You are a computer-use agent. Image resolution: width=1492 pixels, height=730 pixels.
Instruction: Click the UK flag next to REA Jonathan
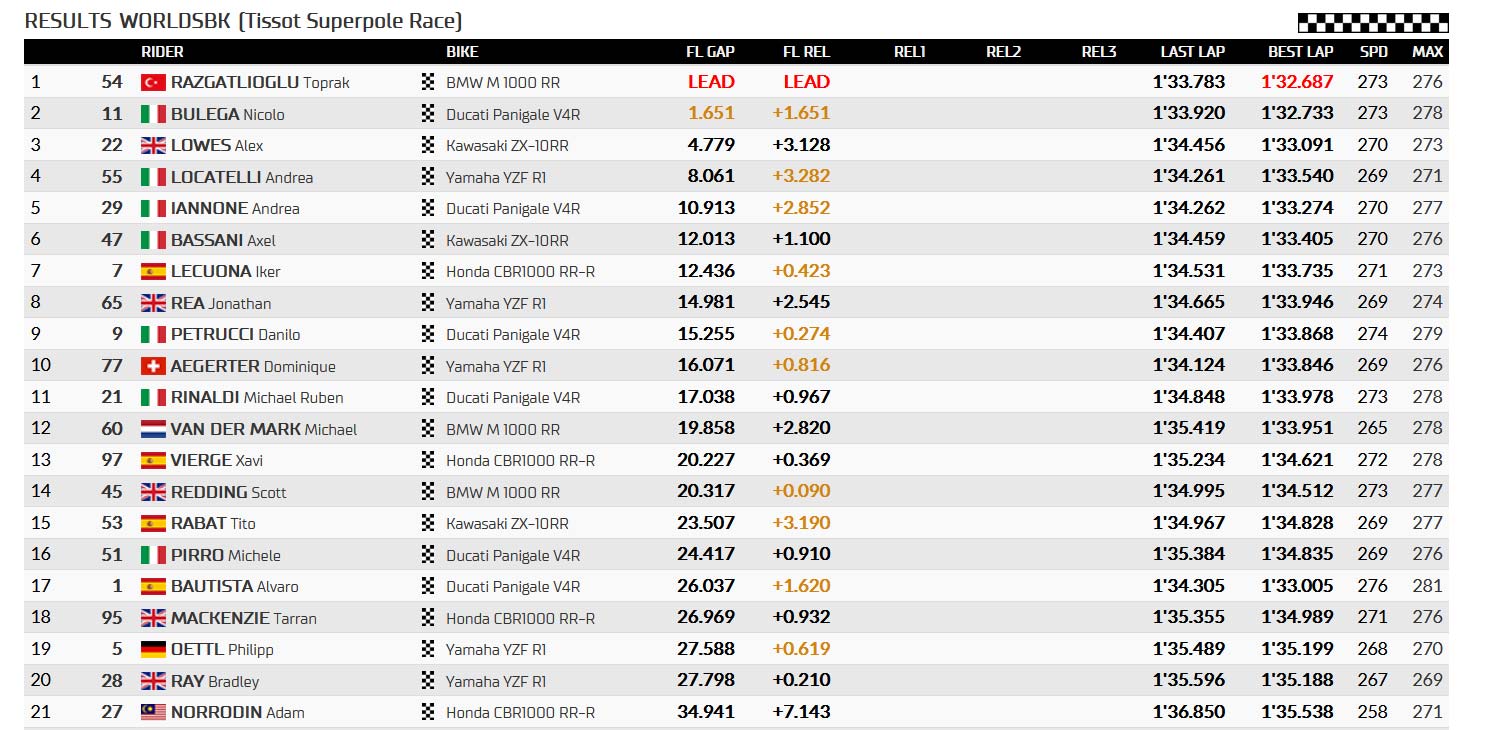[153, 303]
